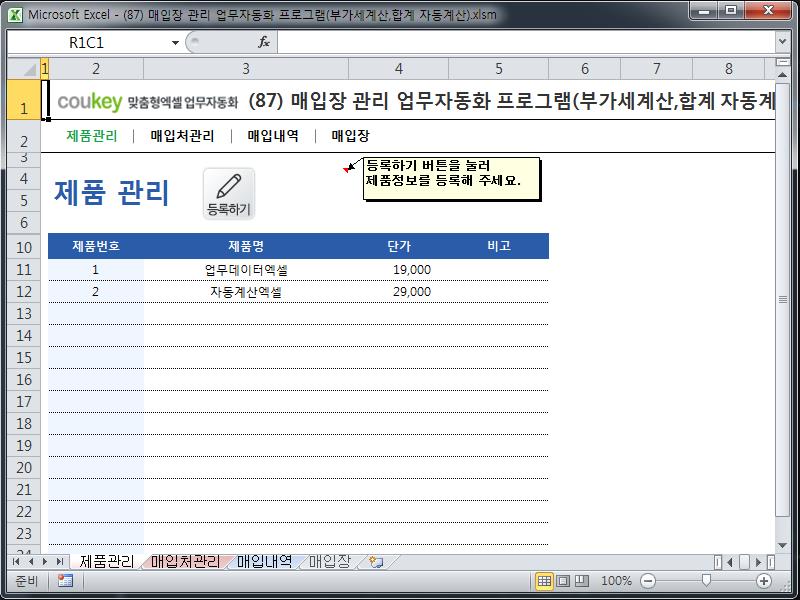Select column header 8
The width and height of the screenshot is (800, 600).
click(729, 68)
